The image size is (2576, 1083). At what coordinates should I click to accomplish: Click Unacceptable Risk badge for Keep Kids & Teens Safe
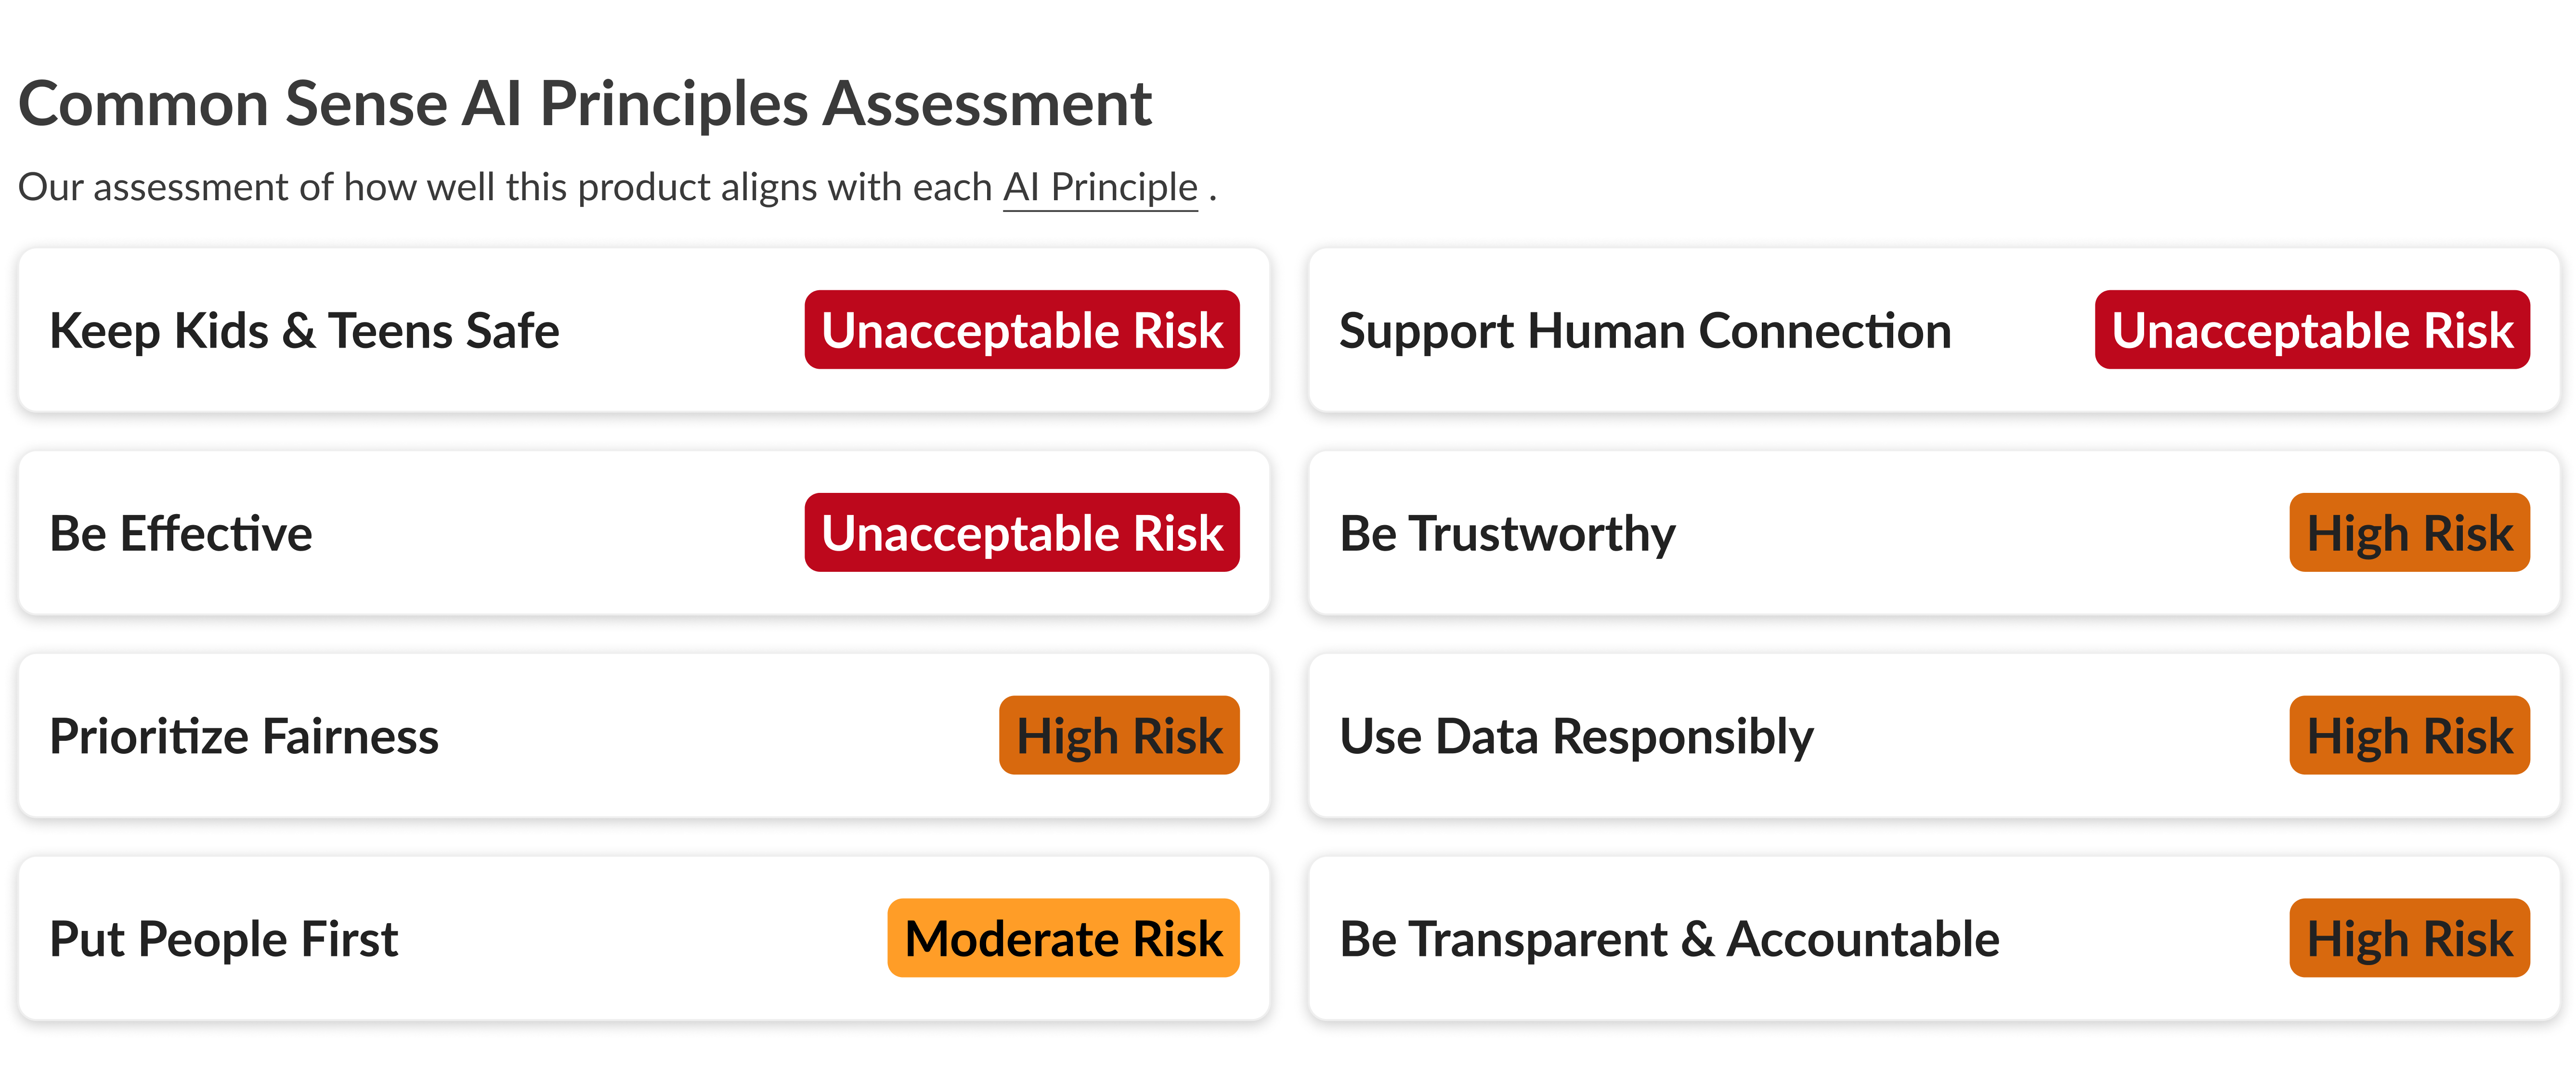1022,330
